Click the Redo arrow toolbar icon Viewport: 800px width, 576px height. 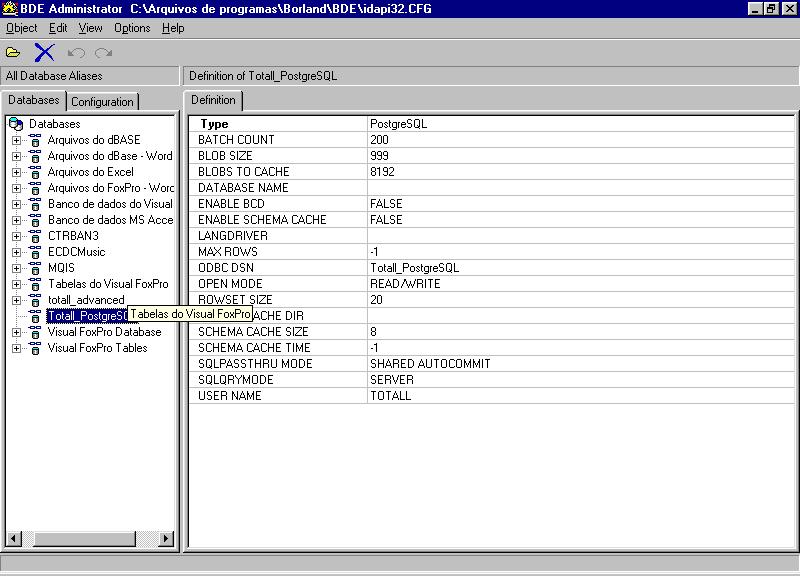click(104, 53)
